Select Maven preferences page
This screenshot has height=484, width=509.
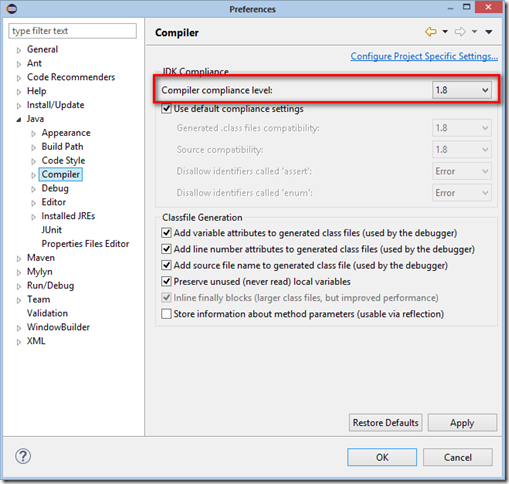(41, 258)
